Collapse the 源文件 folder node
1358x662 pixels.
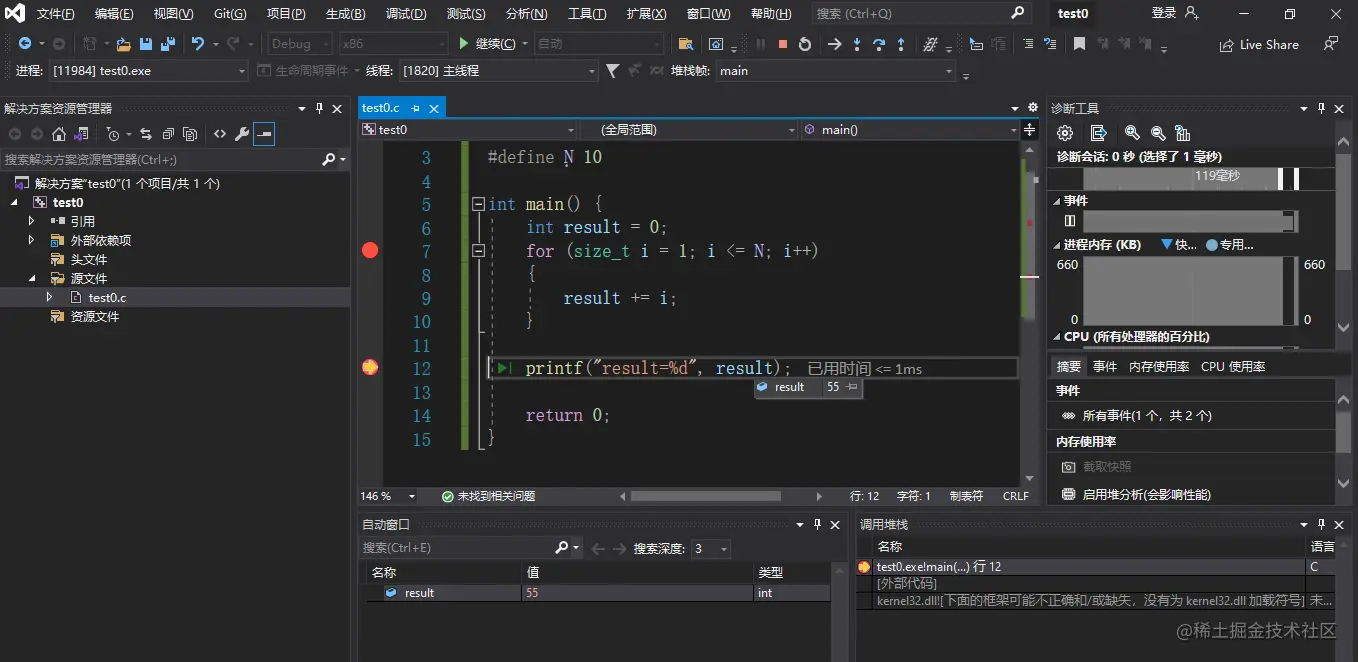[31, 279]
